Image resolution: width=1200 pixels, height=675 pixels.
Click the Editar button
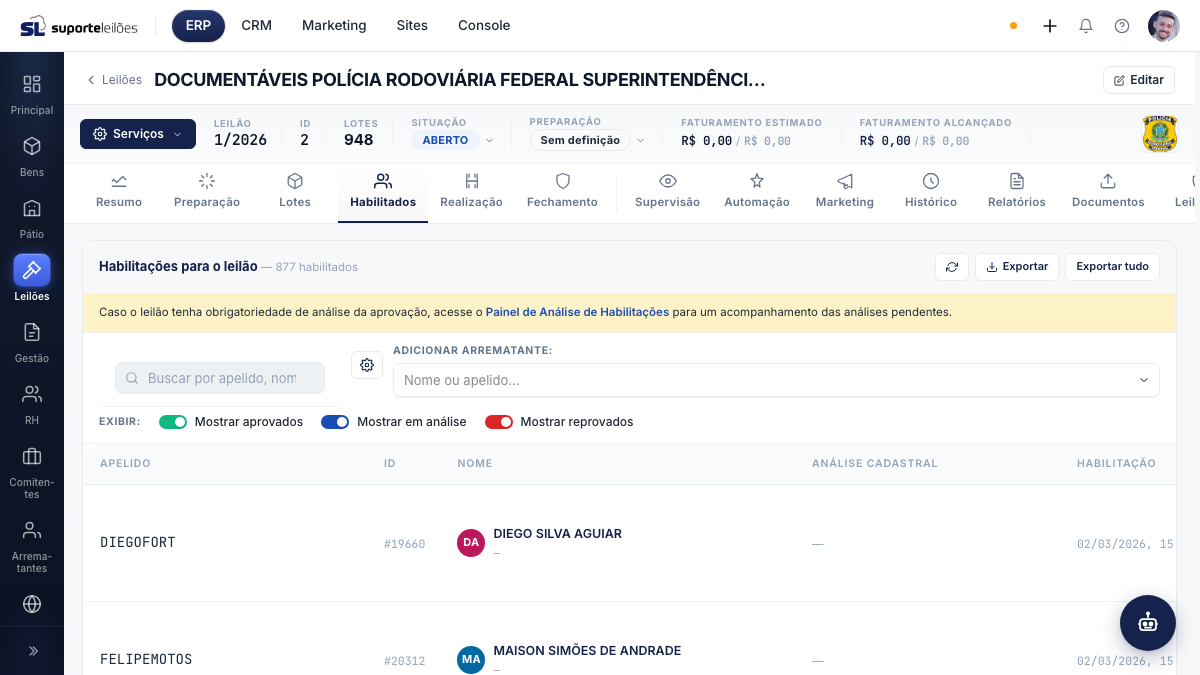click(x=1139, y=80)
